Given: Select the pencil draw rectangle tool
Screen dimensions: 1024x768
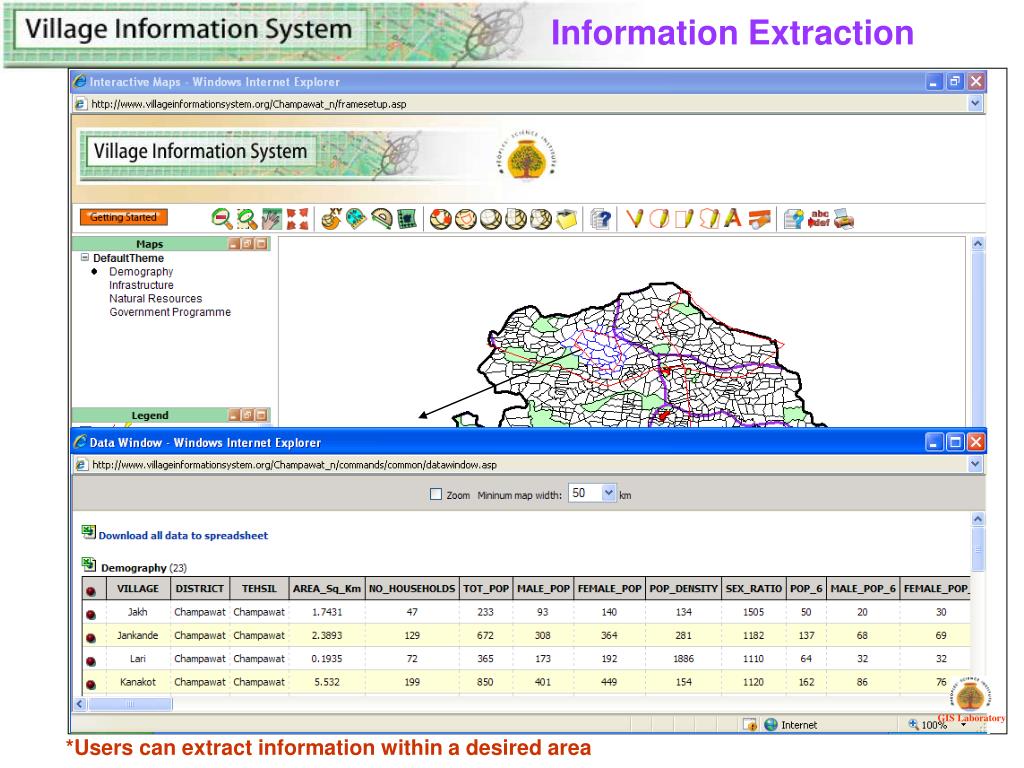Looking at the screenshot, I should [684, 219].
